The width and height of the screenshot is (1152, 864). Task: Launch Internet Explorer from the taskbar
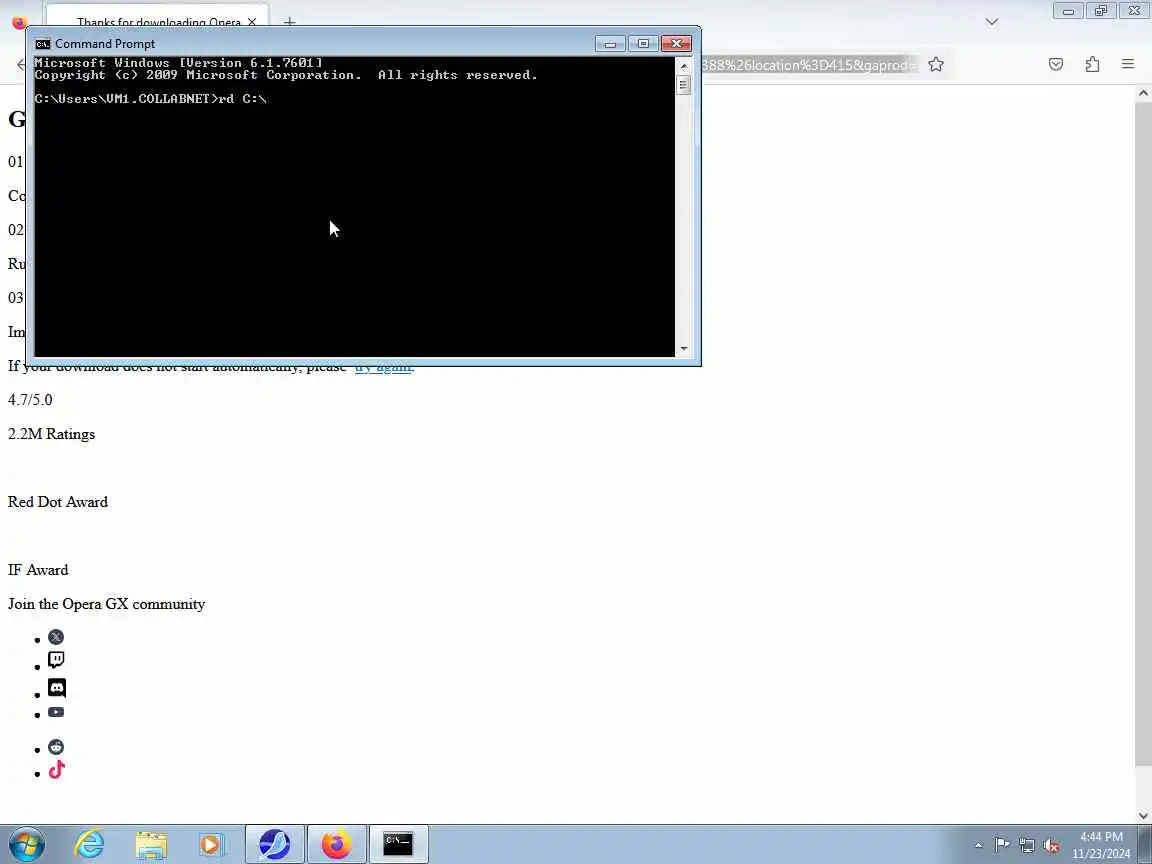(90, 844)
